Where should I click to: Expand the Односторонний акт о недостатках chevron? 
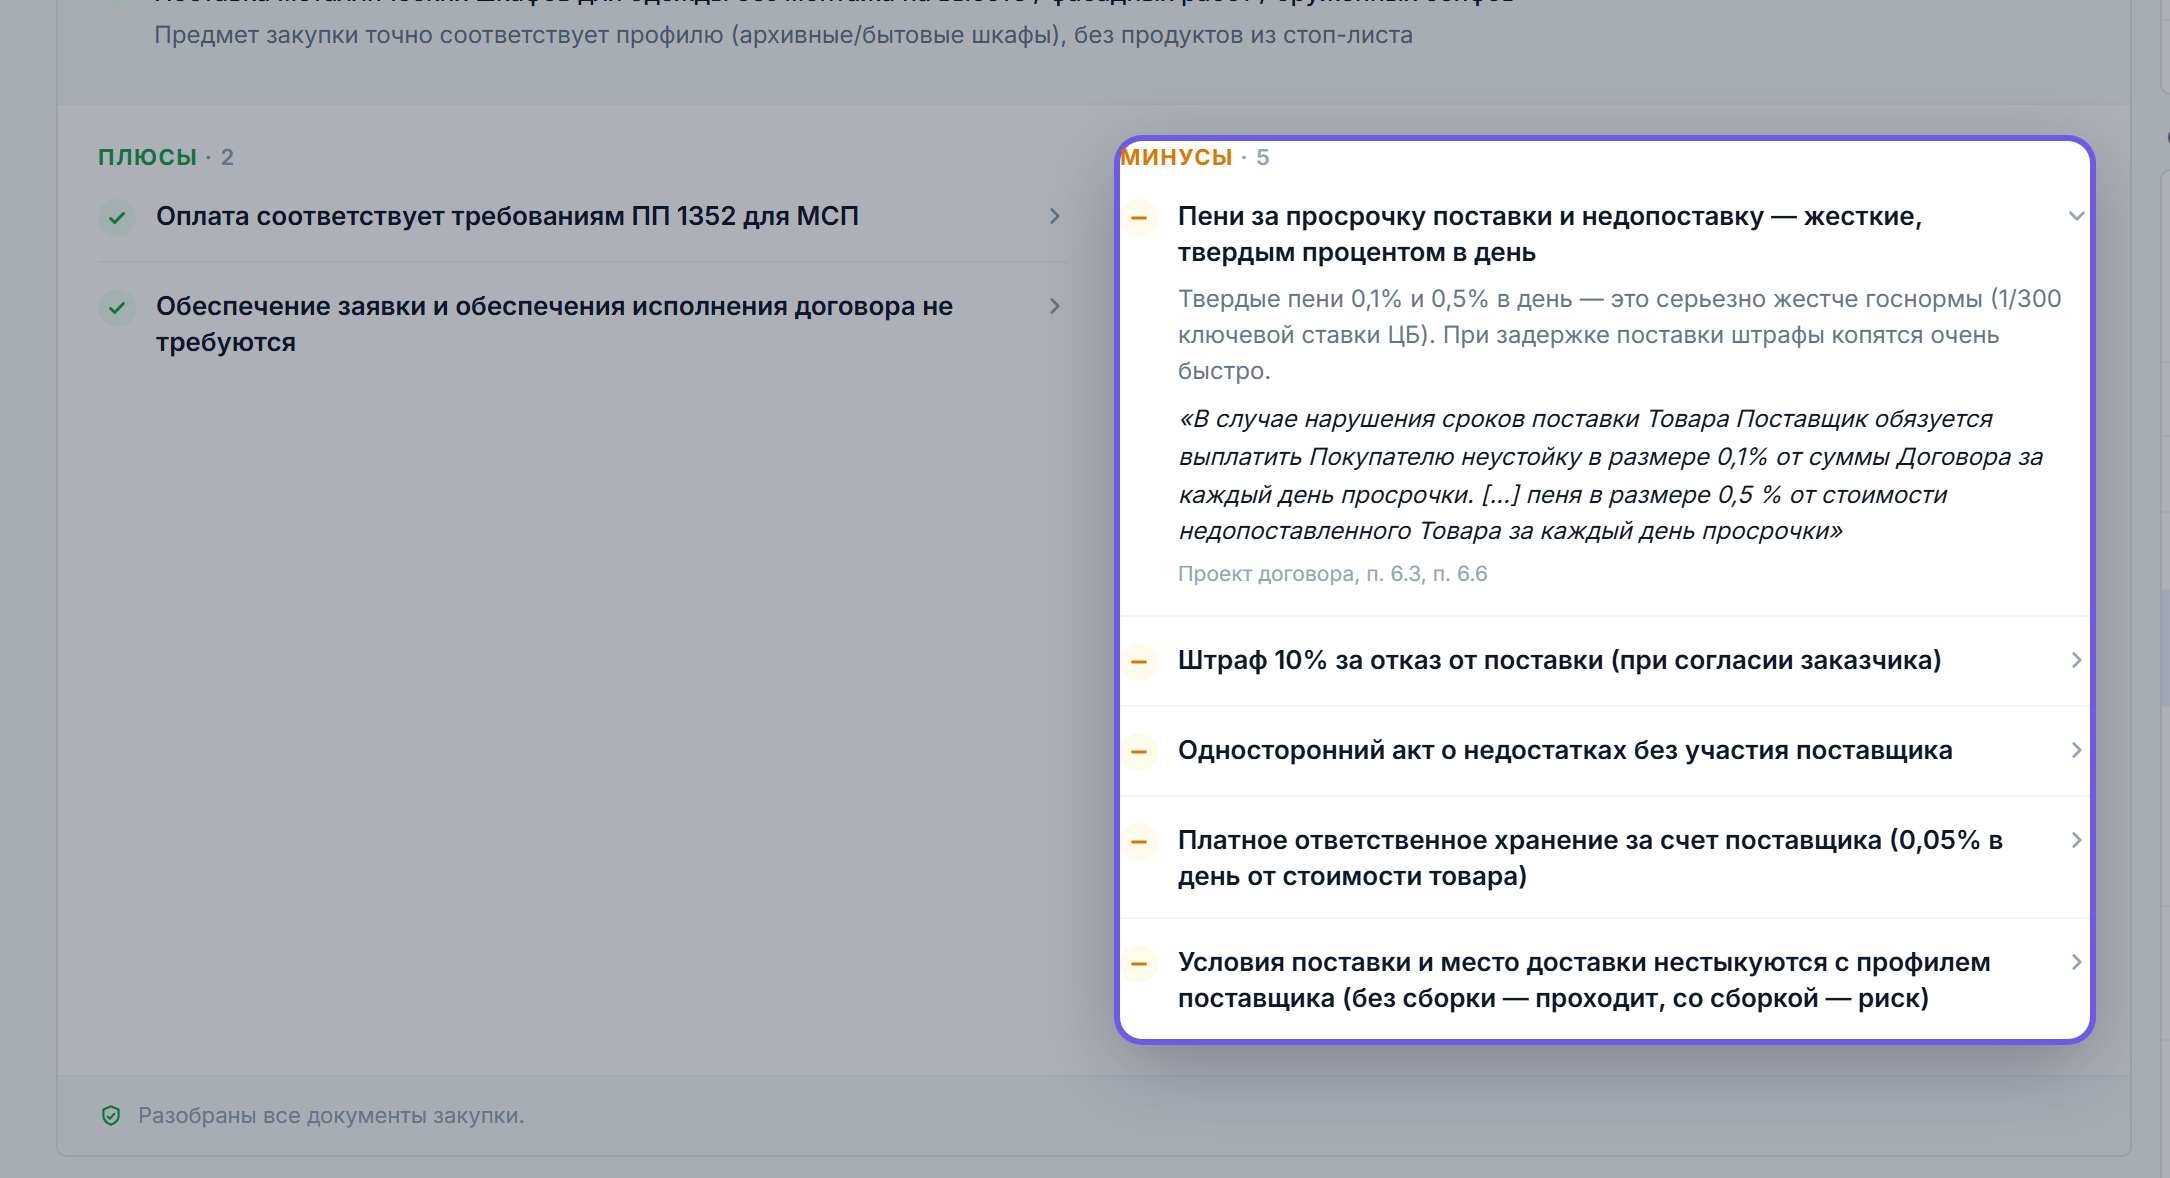pos(2076,750)
